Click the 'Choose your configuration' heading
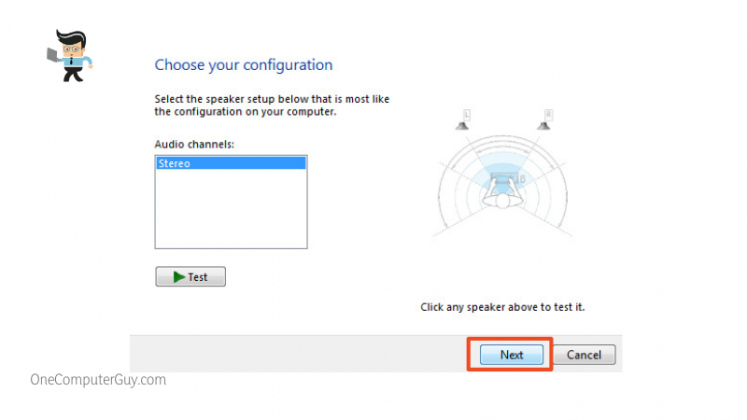Screen dimensions: 747x420 coord(243,65)
